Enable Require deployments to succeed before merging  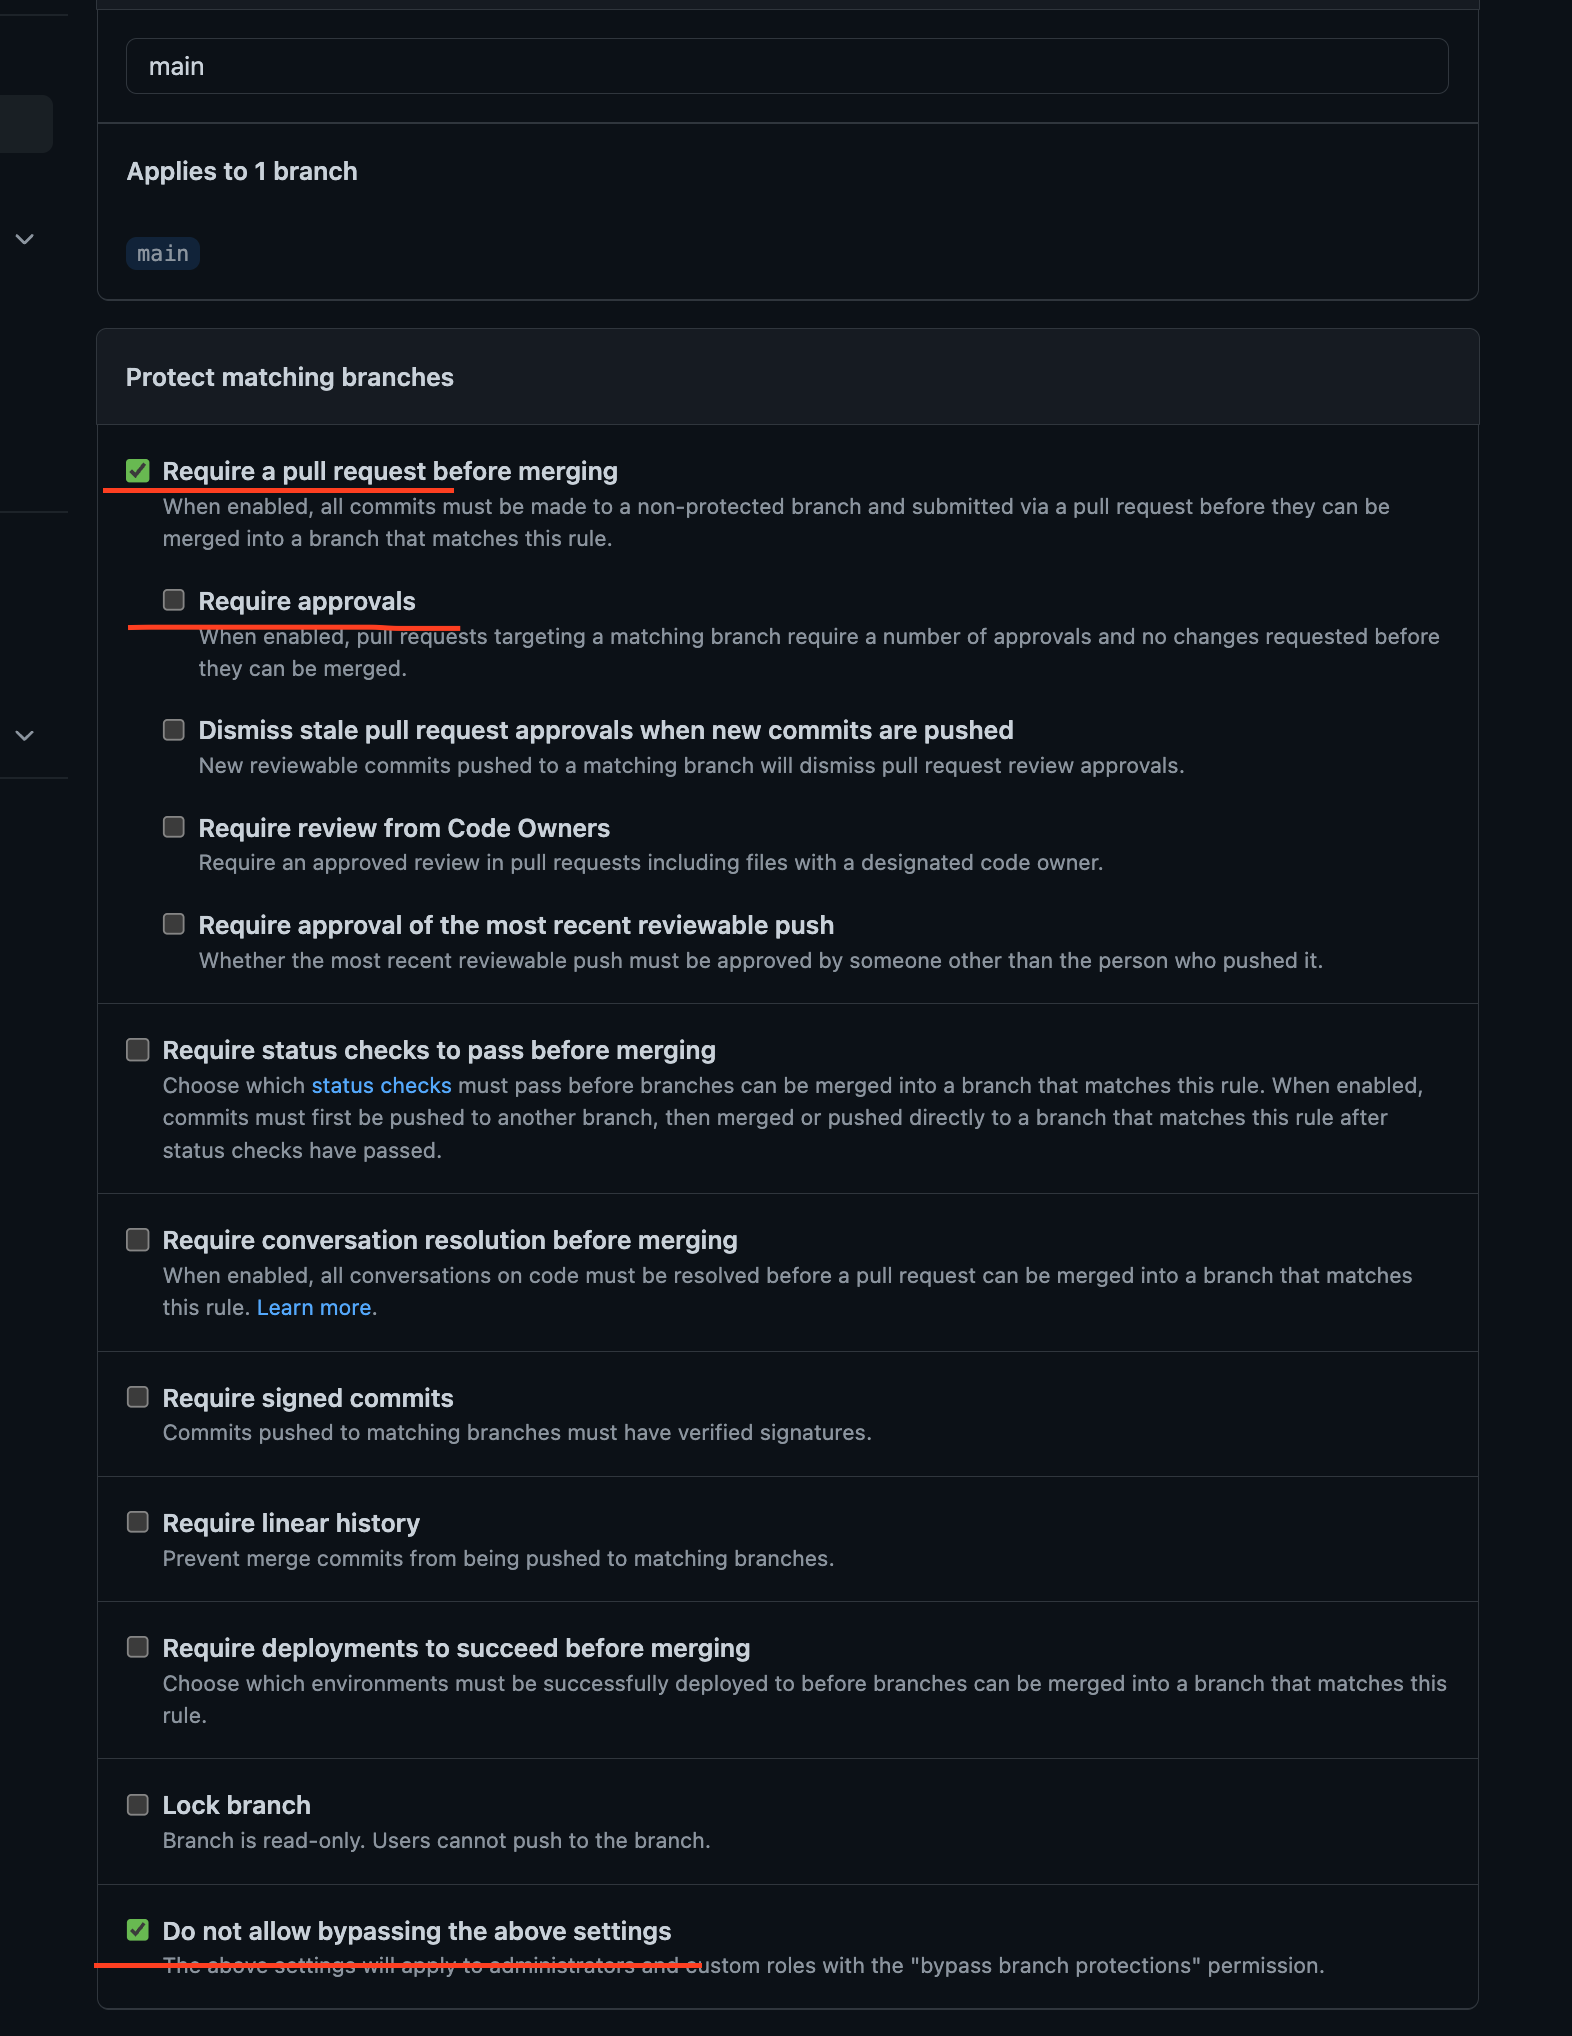coord(138,1647)
